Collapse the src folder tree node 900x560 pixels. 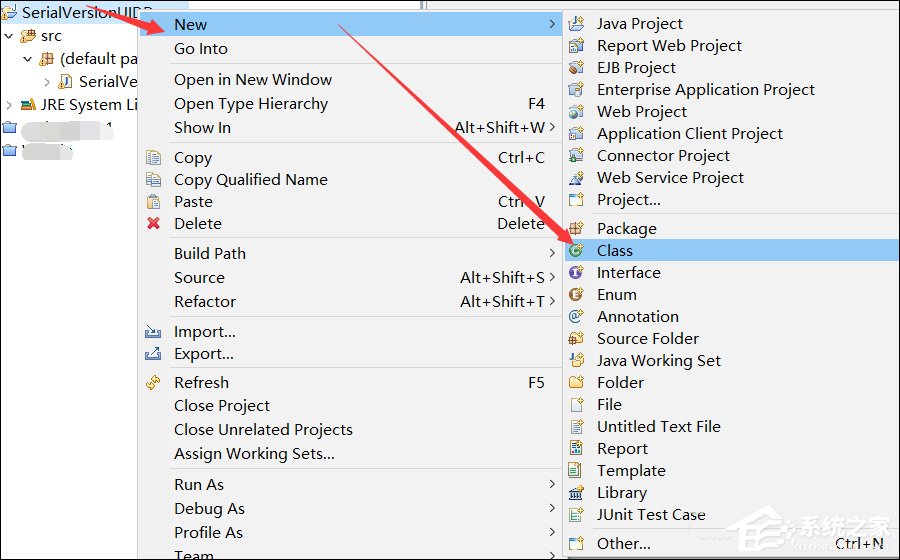point(9,36)
